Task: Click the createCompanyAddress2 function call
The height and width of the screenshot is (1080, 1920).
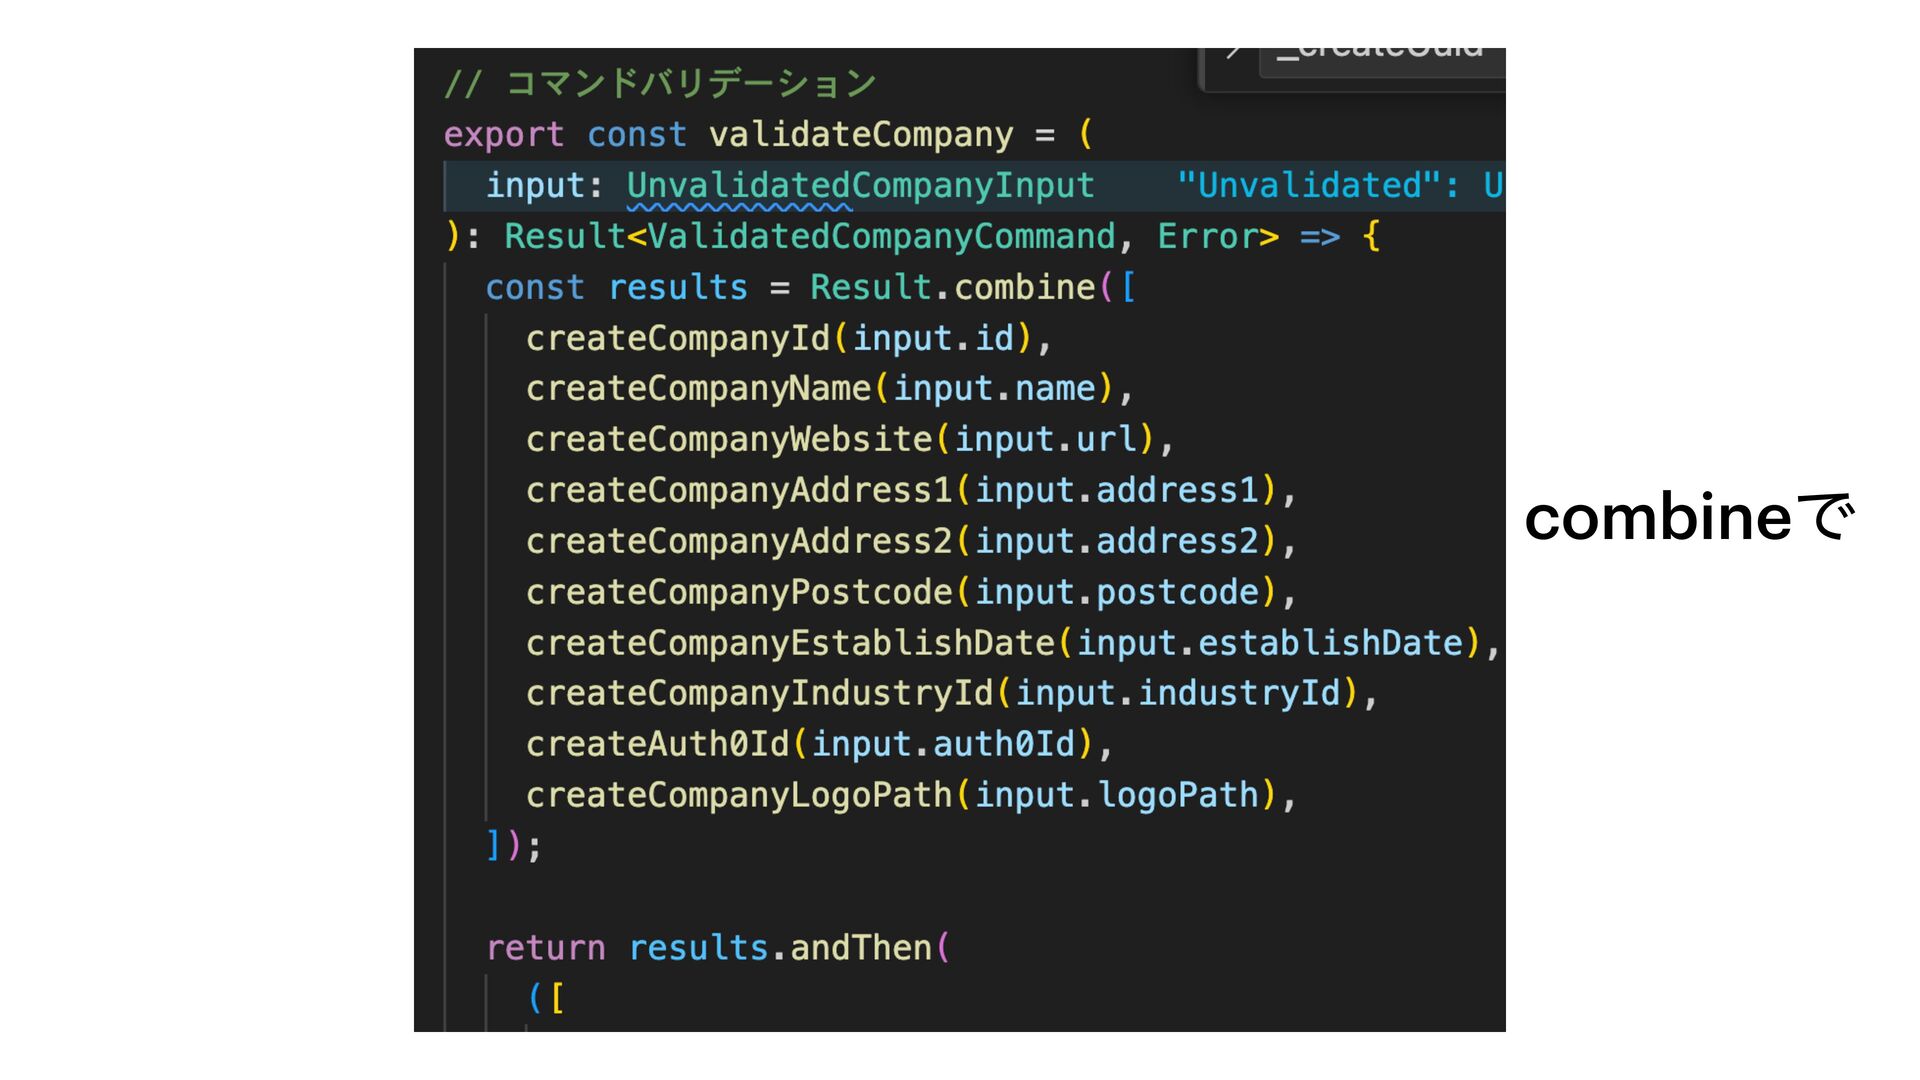Action: click(x=739, y=542)
